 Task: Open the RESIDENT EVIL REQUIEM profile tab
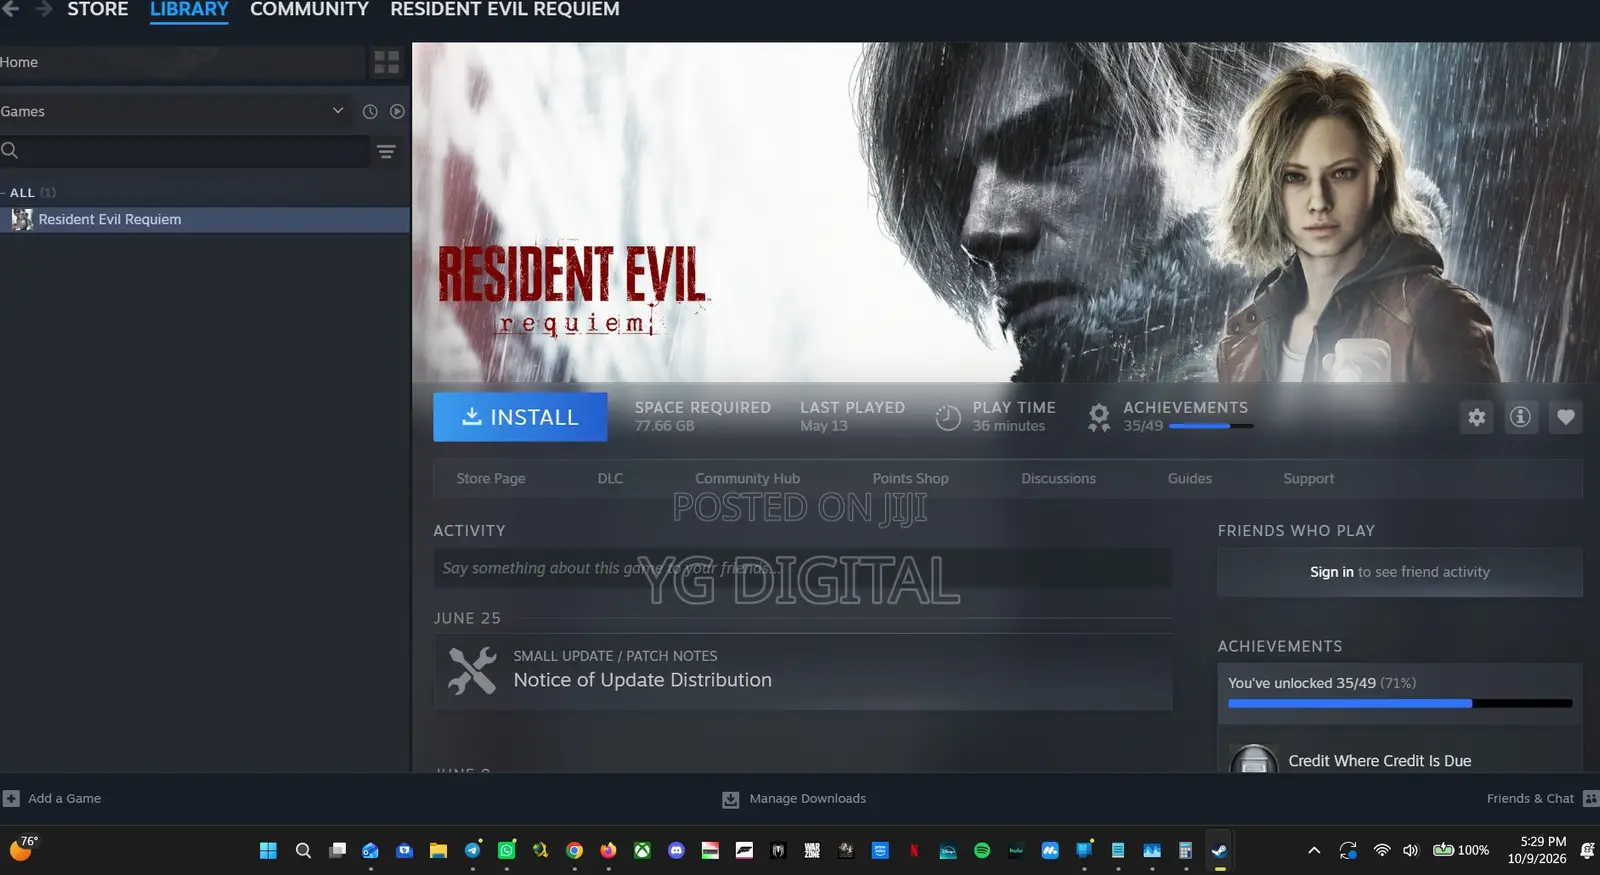[505, 10]
